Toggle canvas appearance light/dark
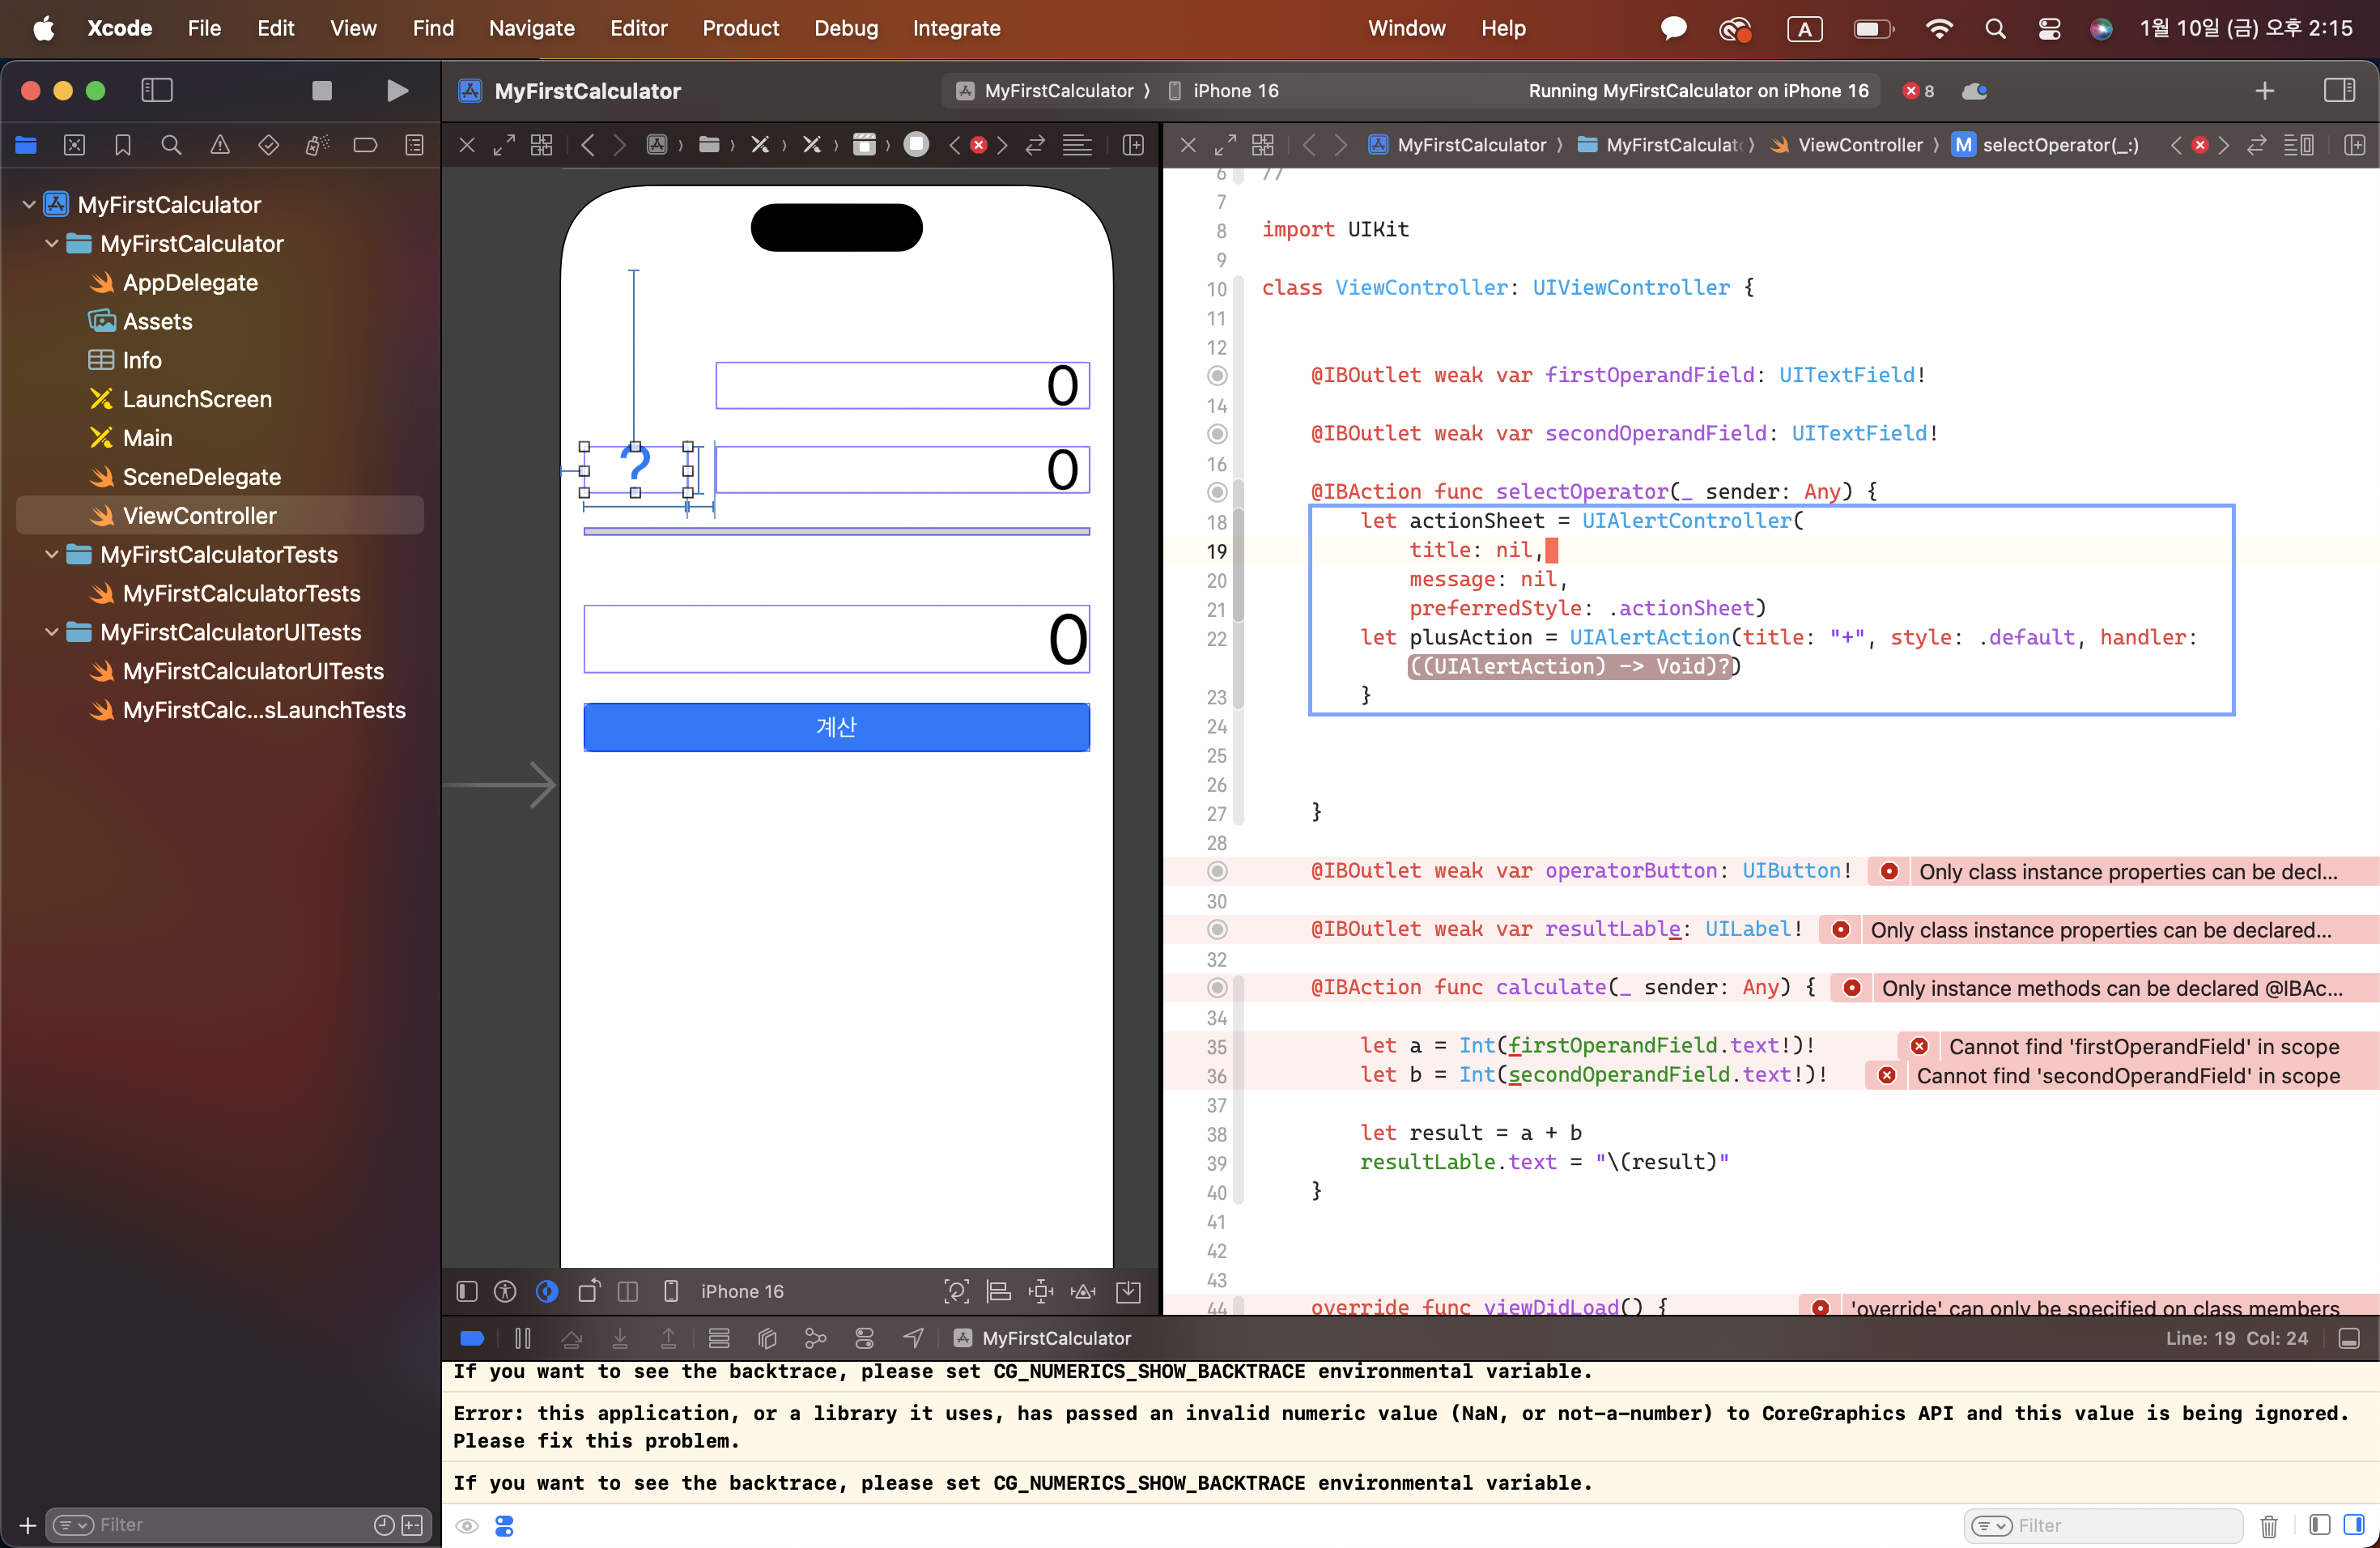Viewport: 2380px width, 1548px height. tap(546, 1291)
